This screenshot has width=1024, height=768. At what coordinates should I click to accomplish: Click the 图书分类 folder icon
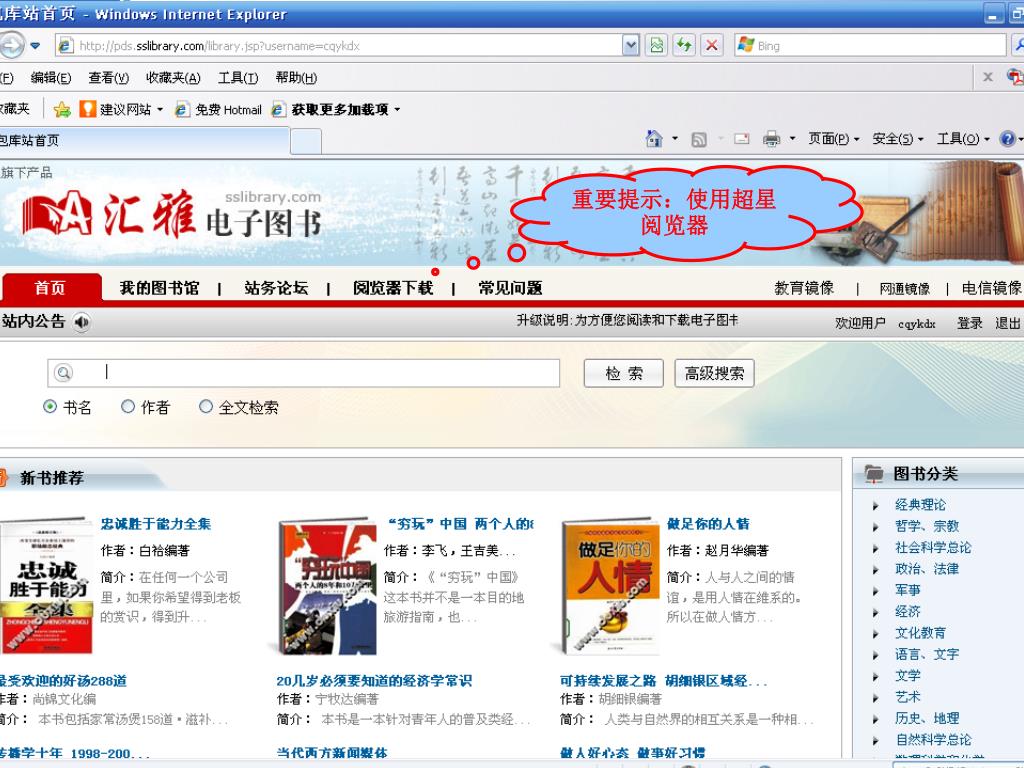point(874,473)
